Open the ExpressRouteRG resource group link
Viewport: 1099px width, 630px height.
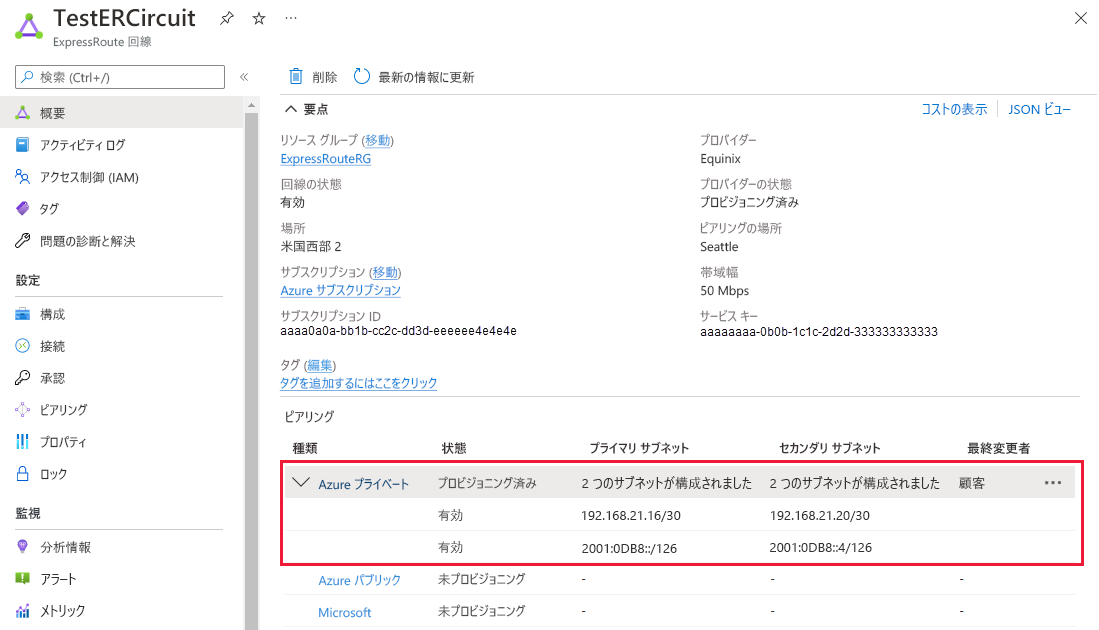[x=326, y=159]
